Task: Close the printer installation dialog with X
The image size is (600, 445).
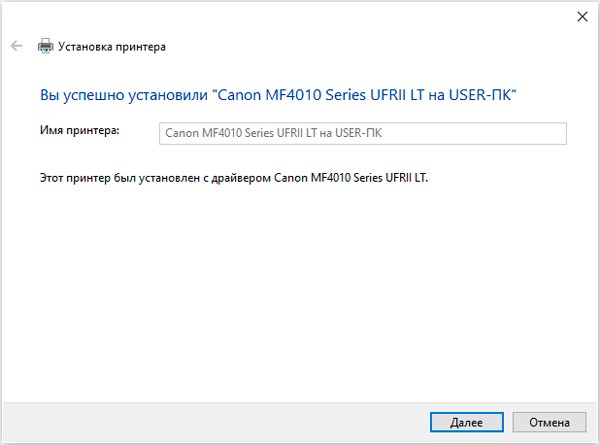Action: click(582, 16)
